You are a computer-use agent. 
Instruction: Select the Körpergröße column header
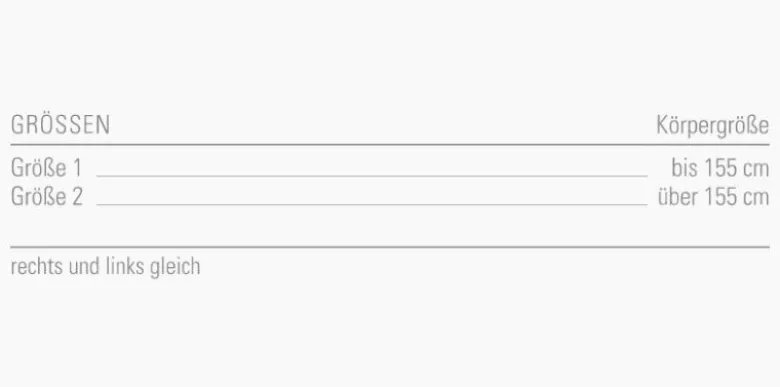712,125
